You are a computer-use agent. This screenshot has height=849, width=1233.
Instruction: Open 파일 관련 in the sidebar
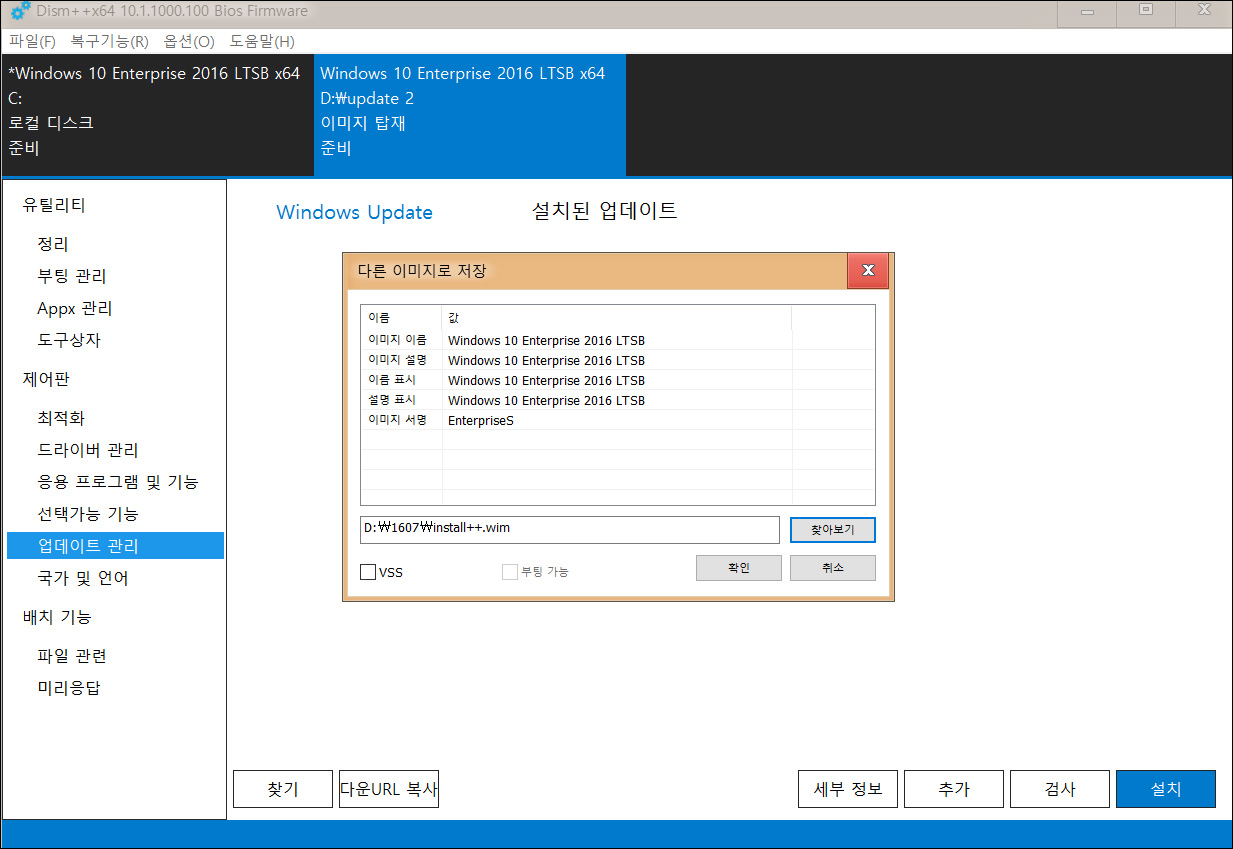[x=72, y=656]
